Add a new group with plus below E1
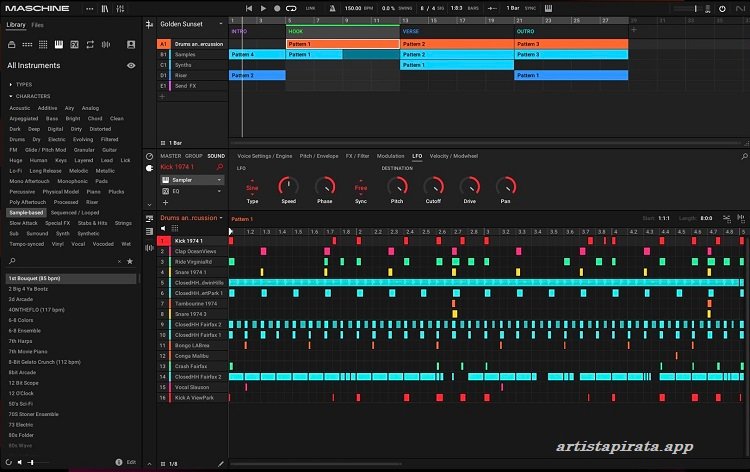The image size is (750, 472). pyautogui.click(x=162, y=97)
